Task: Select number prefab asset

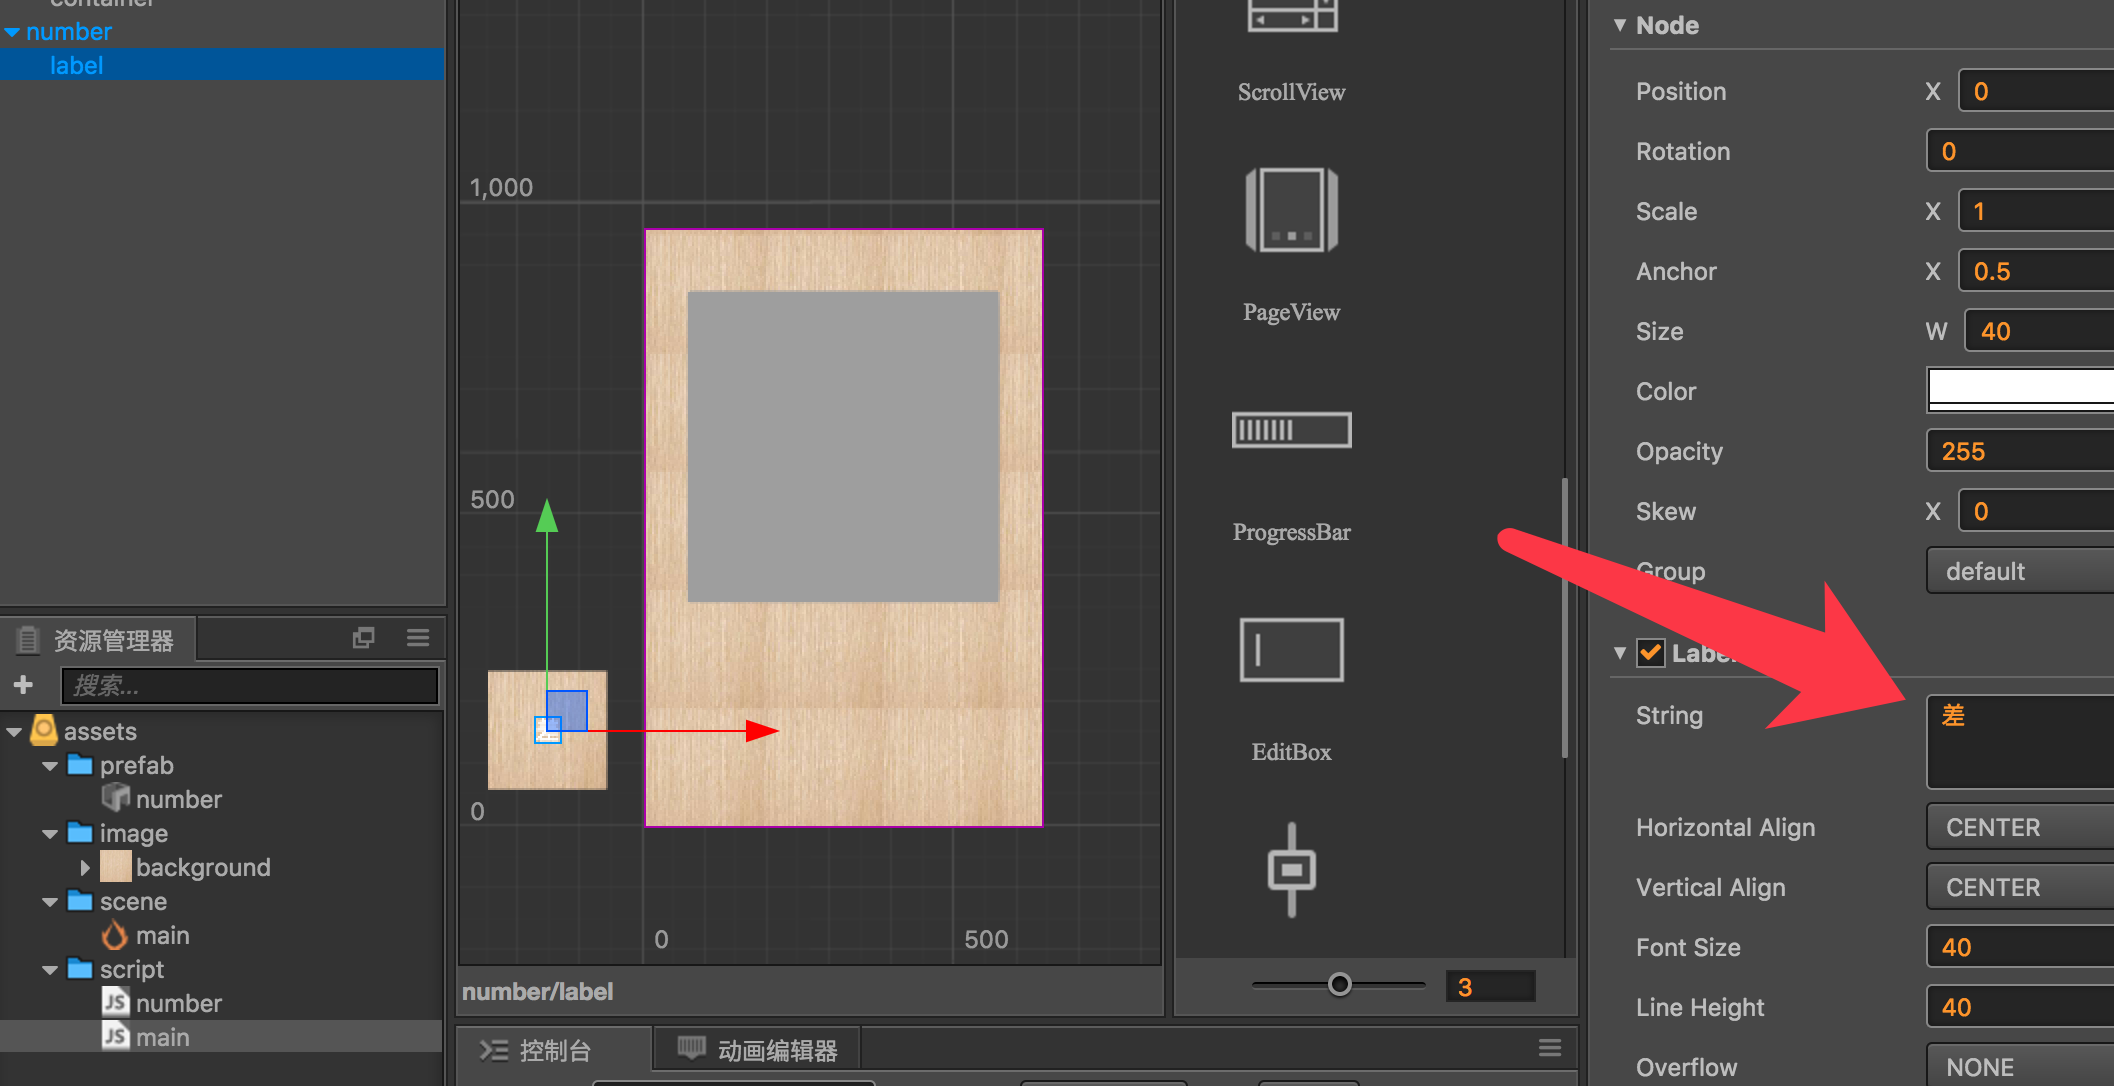Action: (178, 799)
